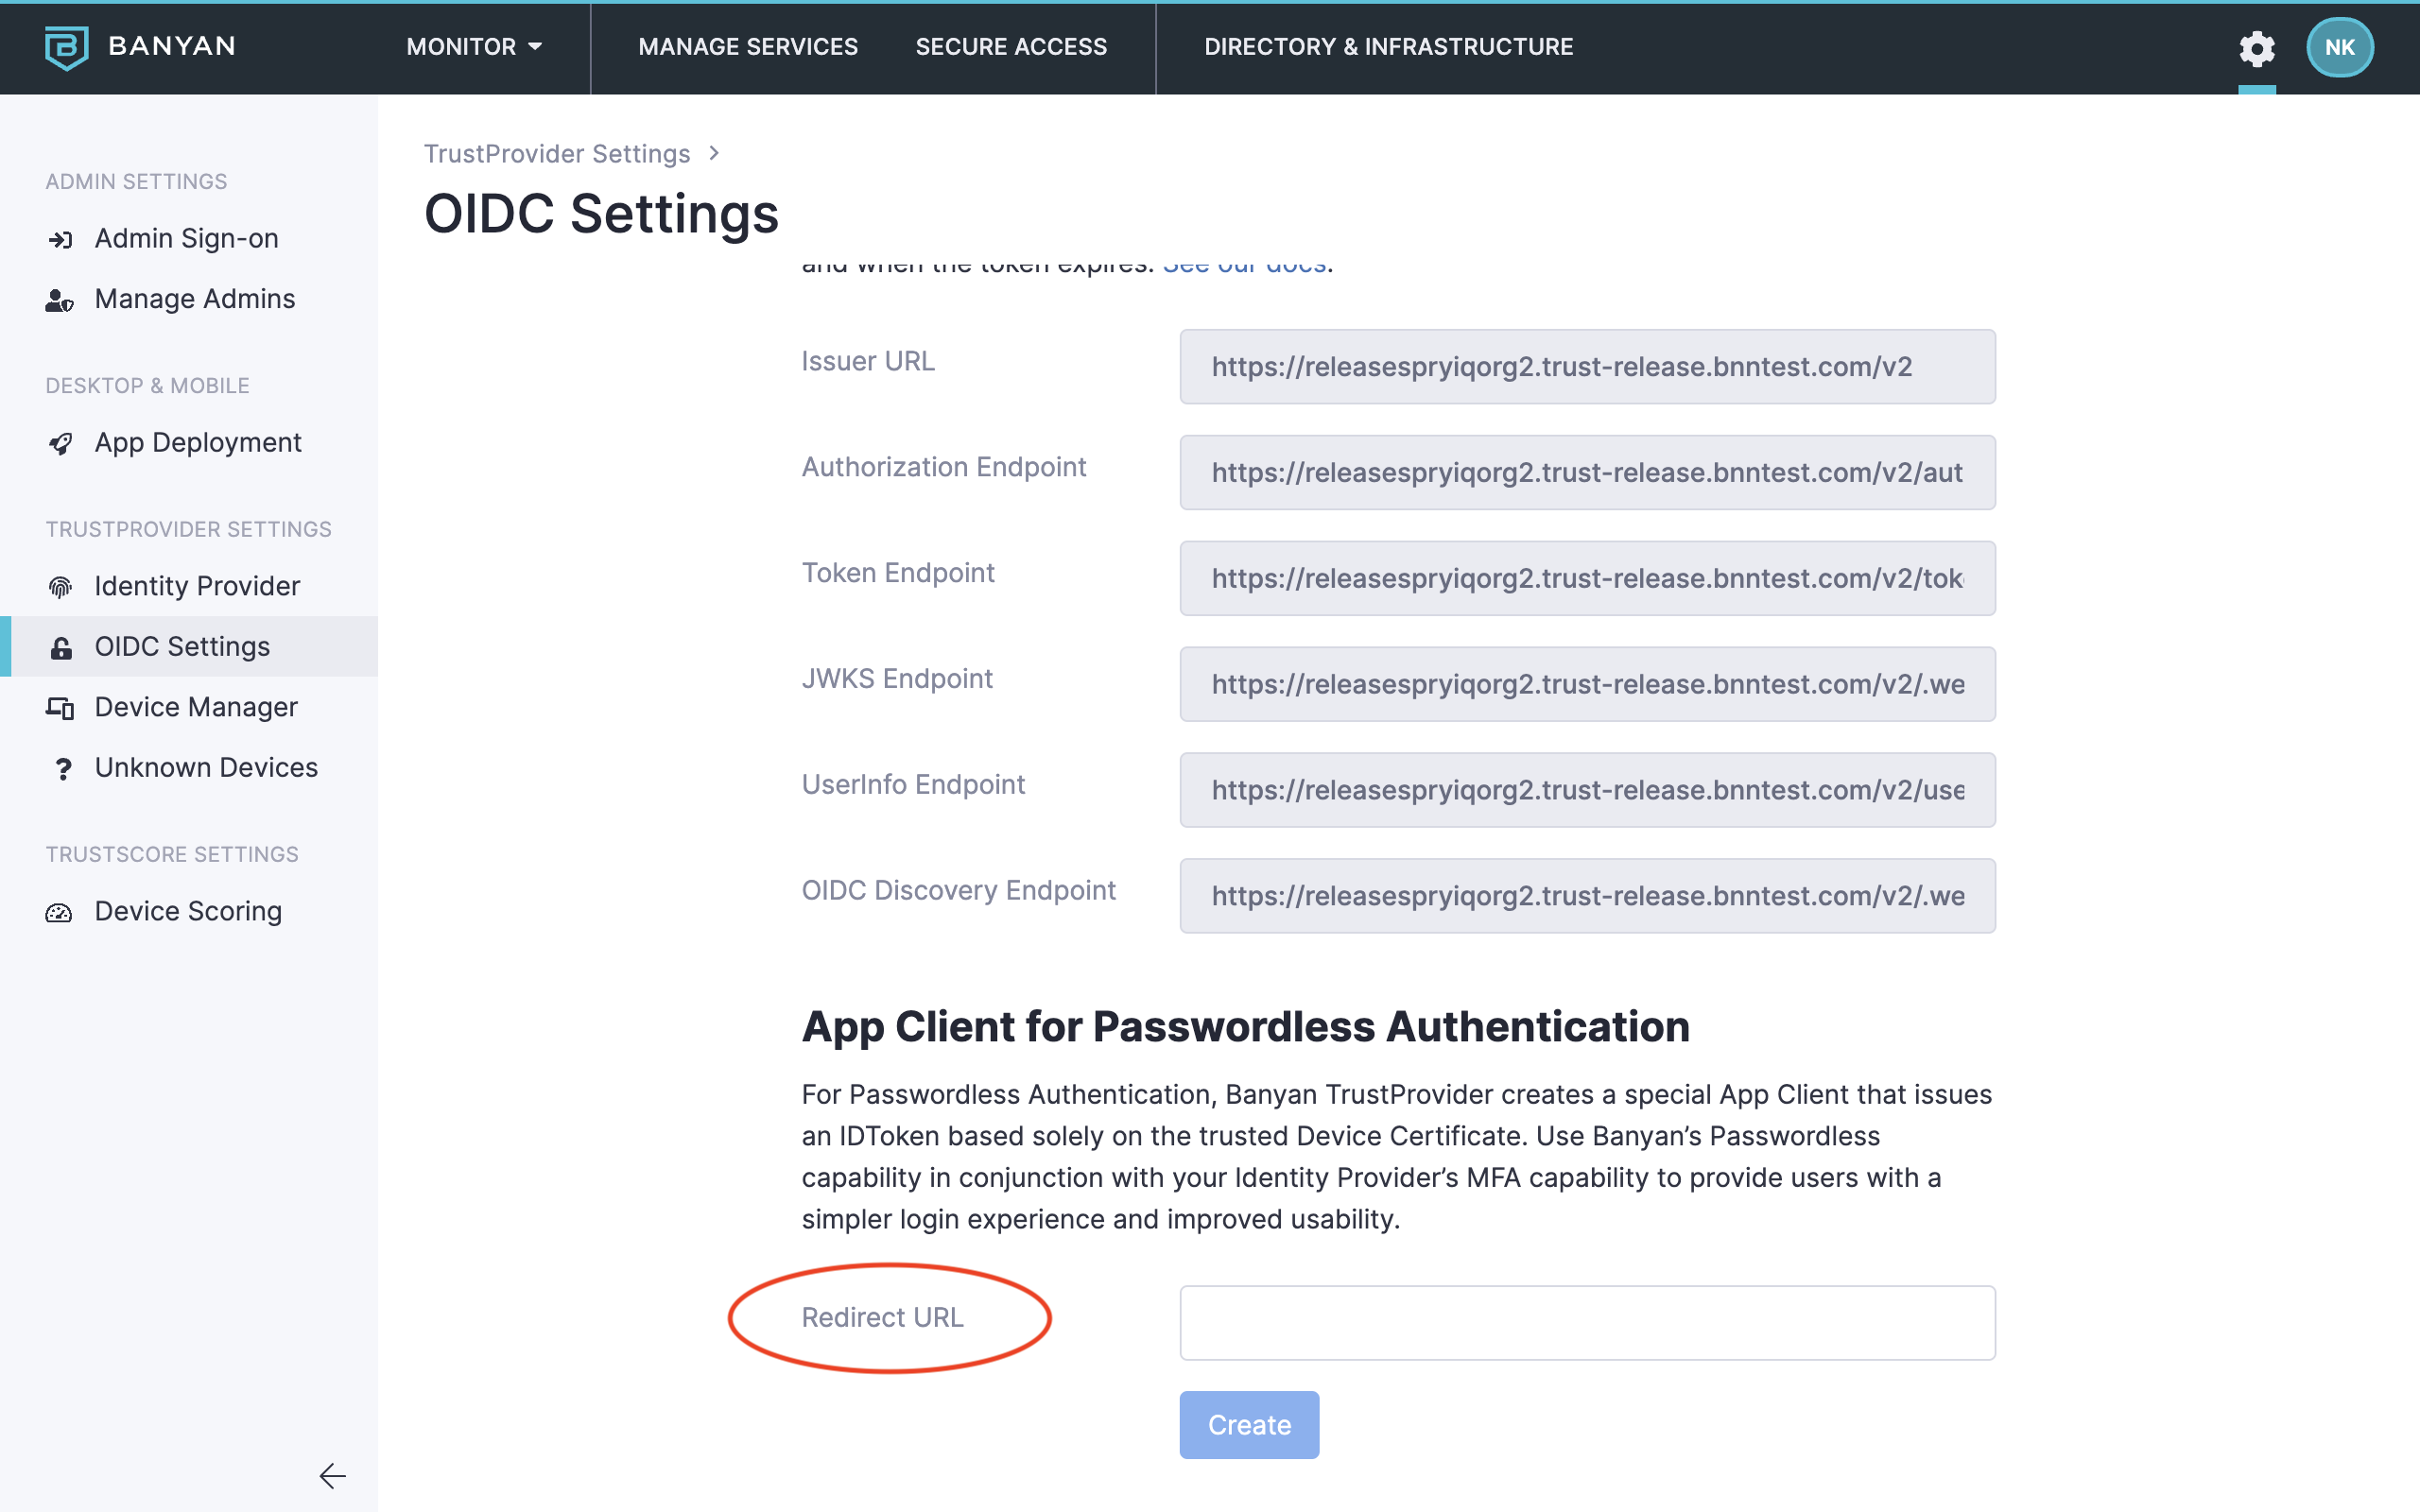
Task: Open Identity Provider settings
Action: click(197, 586)
